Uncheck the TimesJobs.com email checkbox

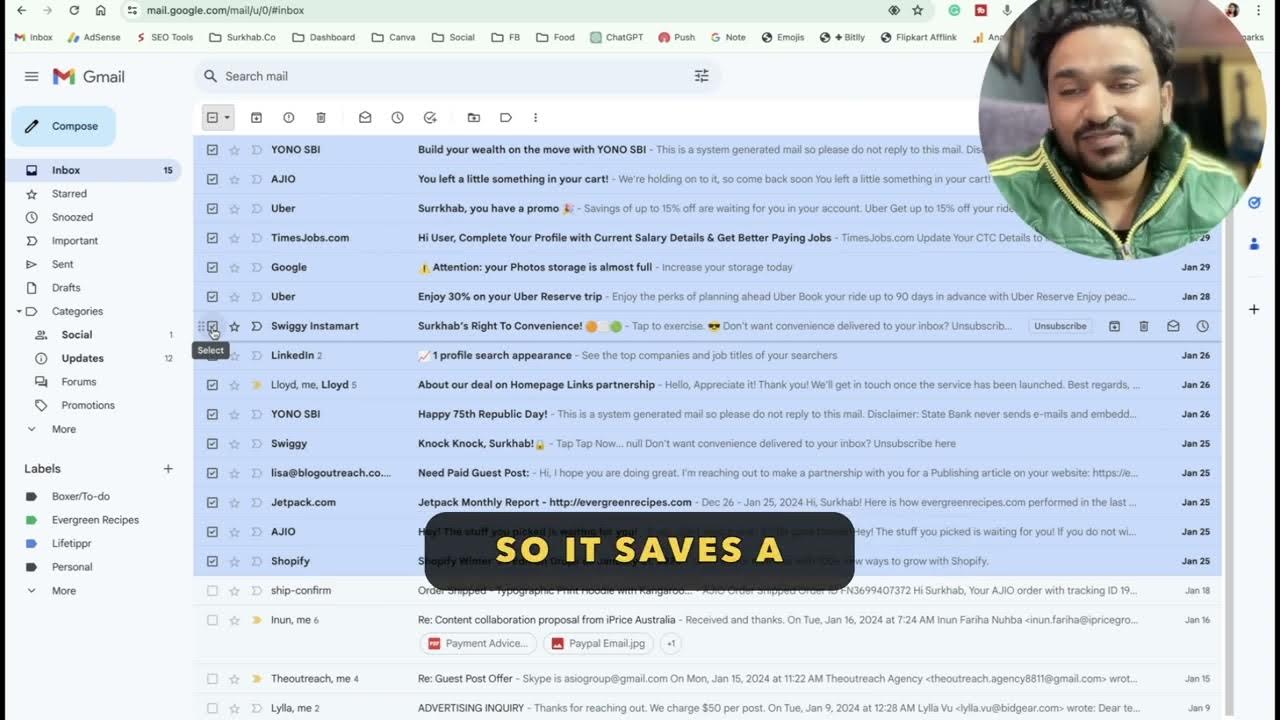pyautogui.click(x=212, y=238)
